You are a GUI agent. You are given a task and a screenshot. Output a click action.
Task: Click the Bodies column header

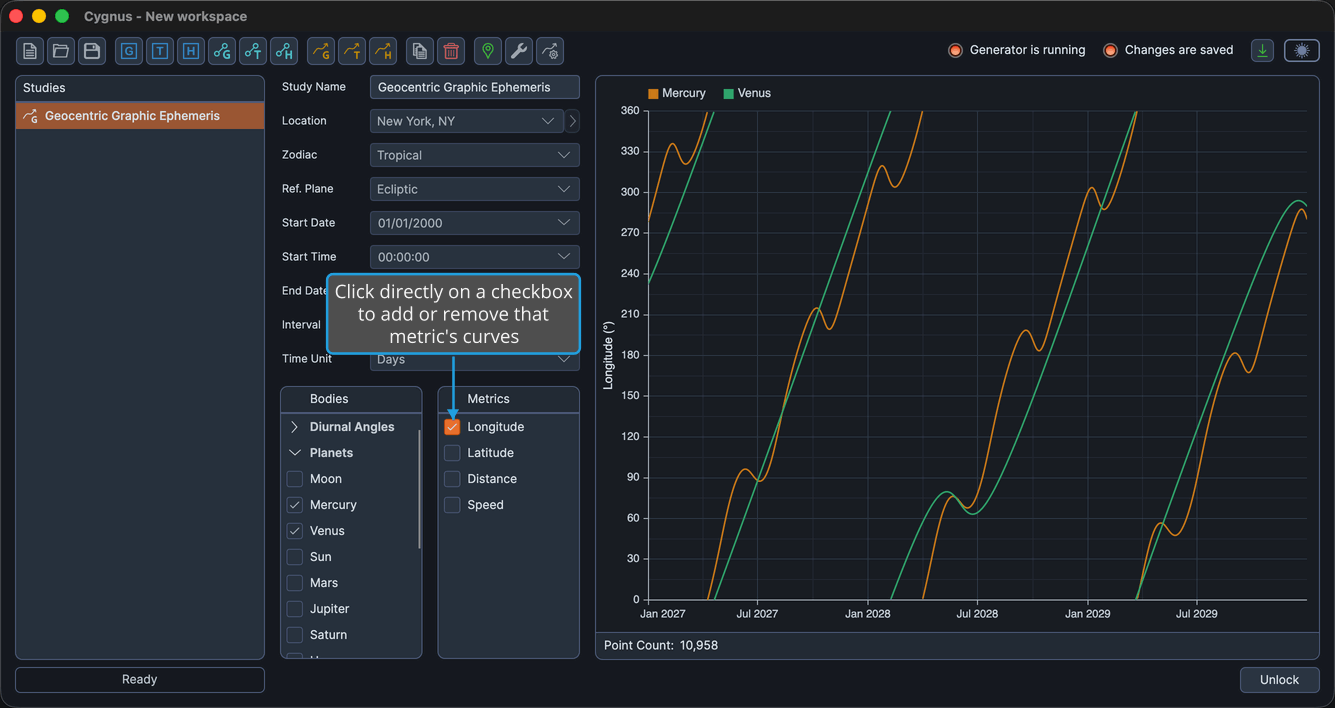[x=351, y=399]
